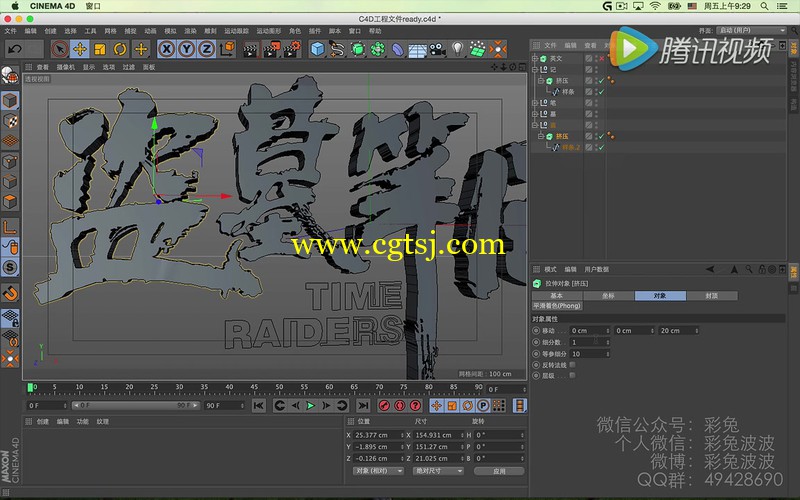Open the 界面 layout dropdown
Viewport: 800px width, 500px height.
pos(751,31)
